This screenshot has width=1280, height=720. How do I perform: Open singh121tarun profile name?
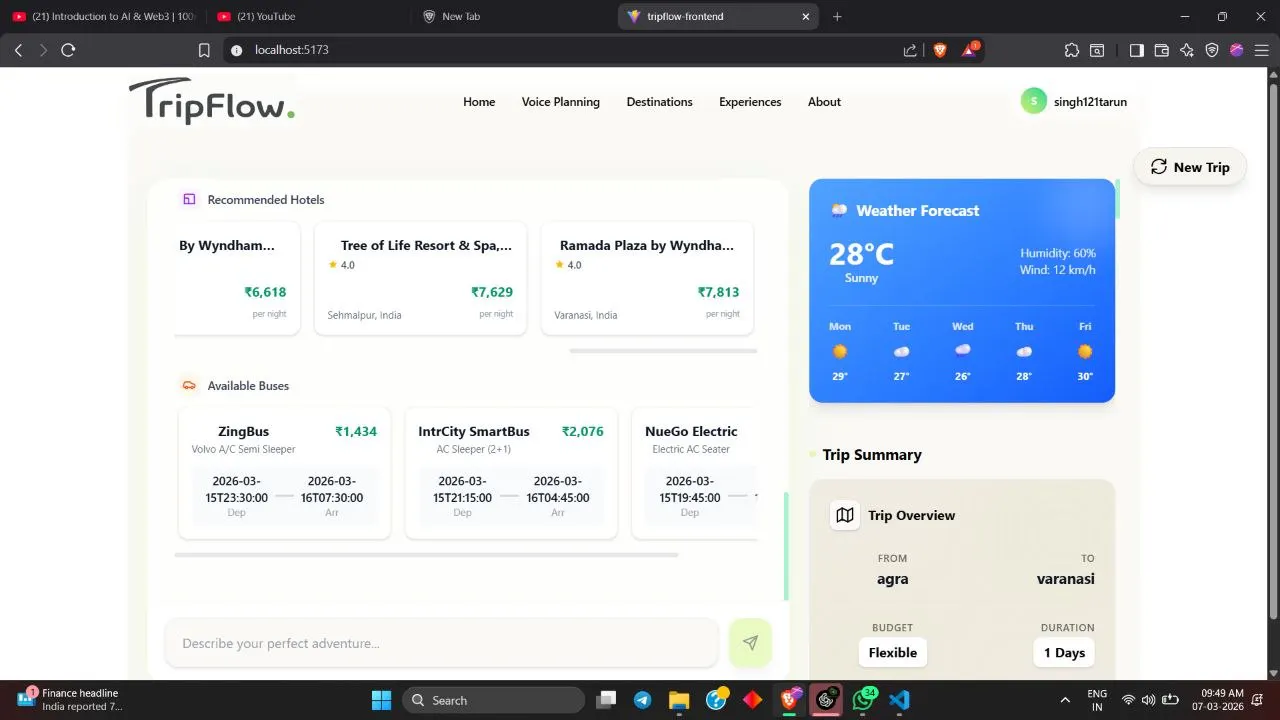pyautogui.click(x=1090, y=102)
